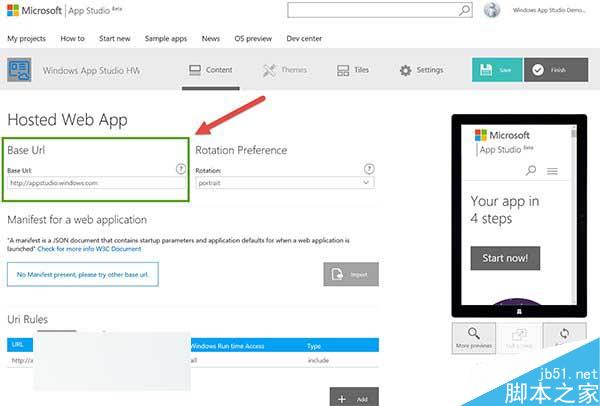The height and width of the screenshot is (406, 600).
Task: Click the Hosted Web App heading
Action: click(67, 120)
